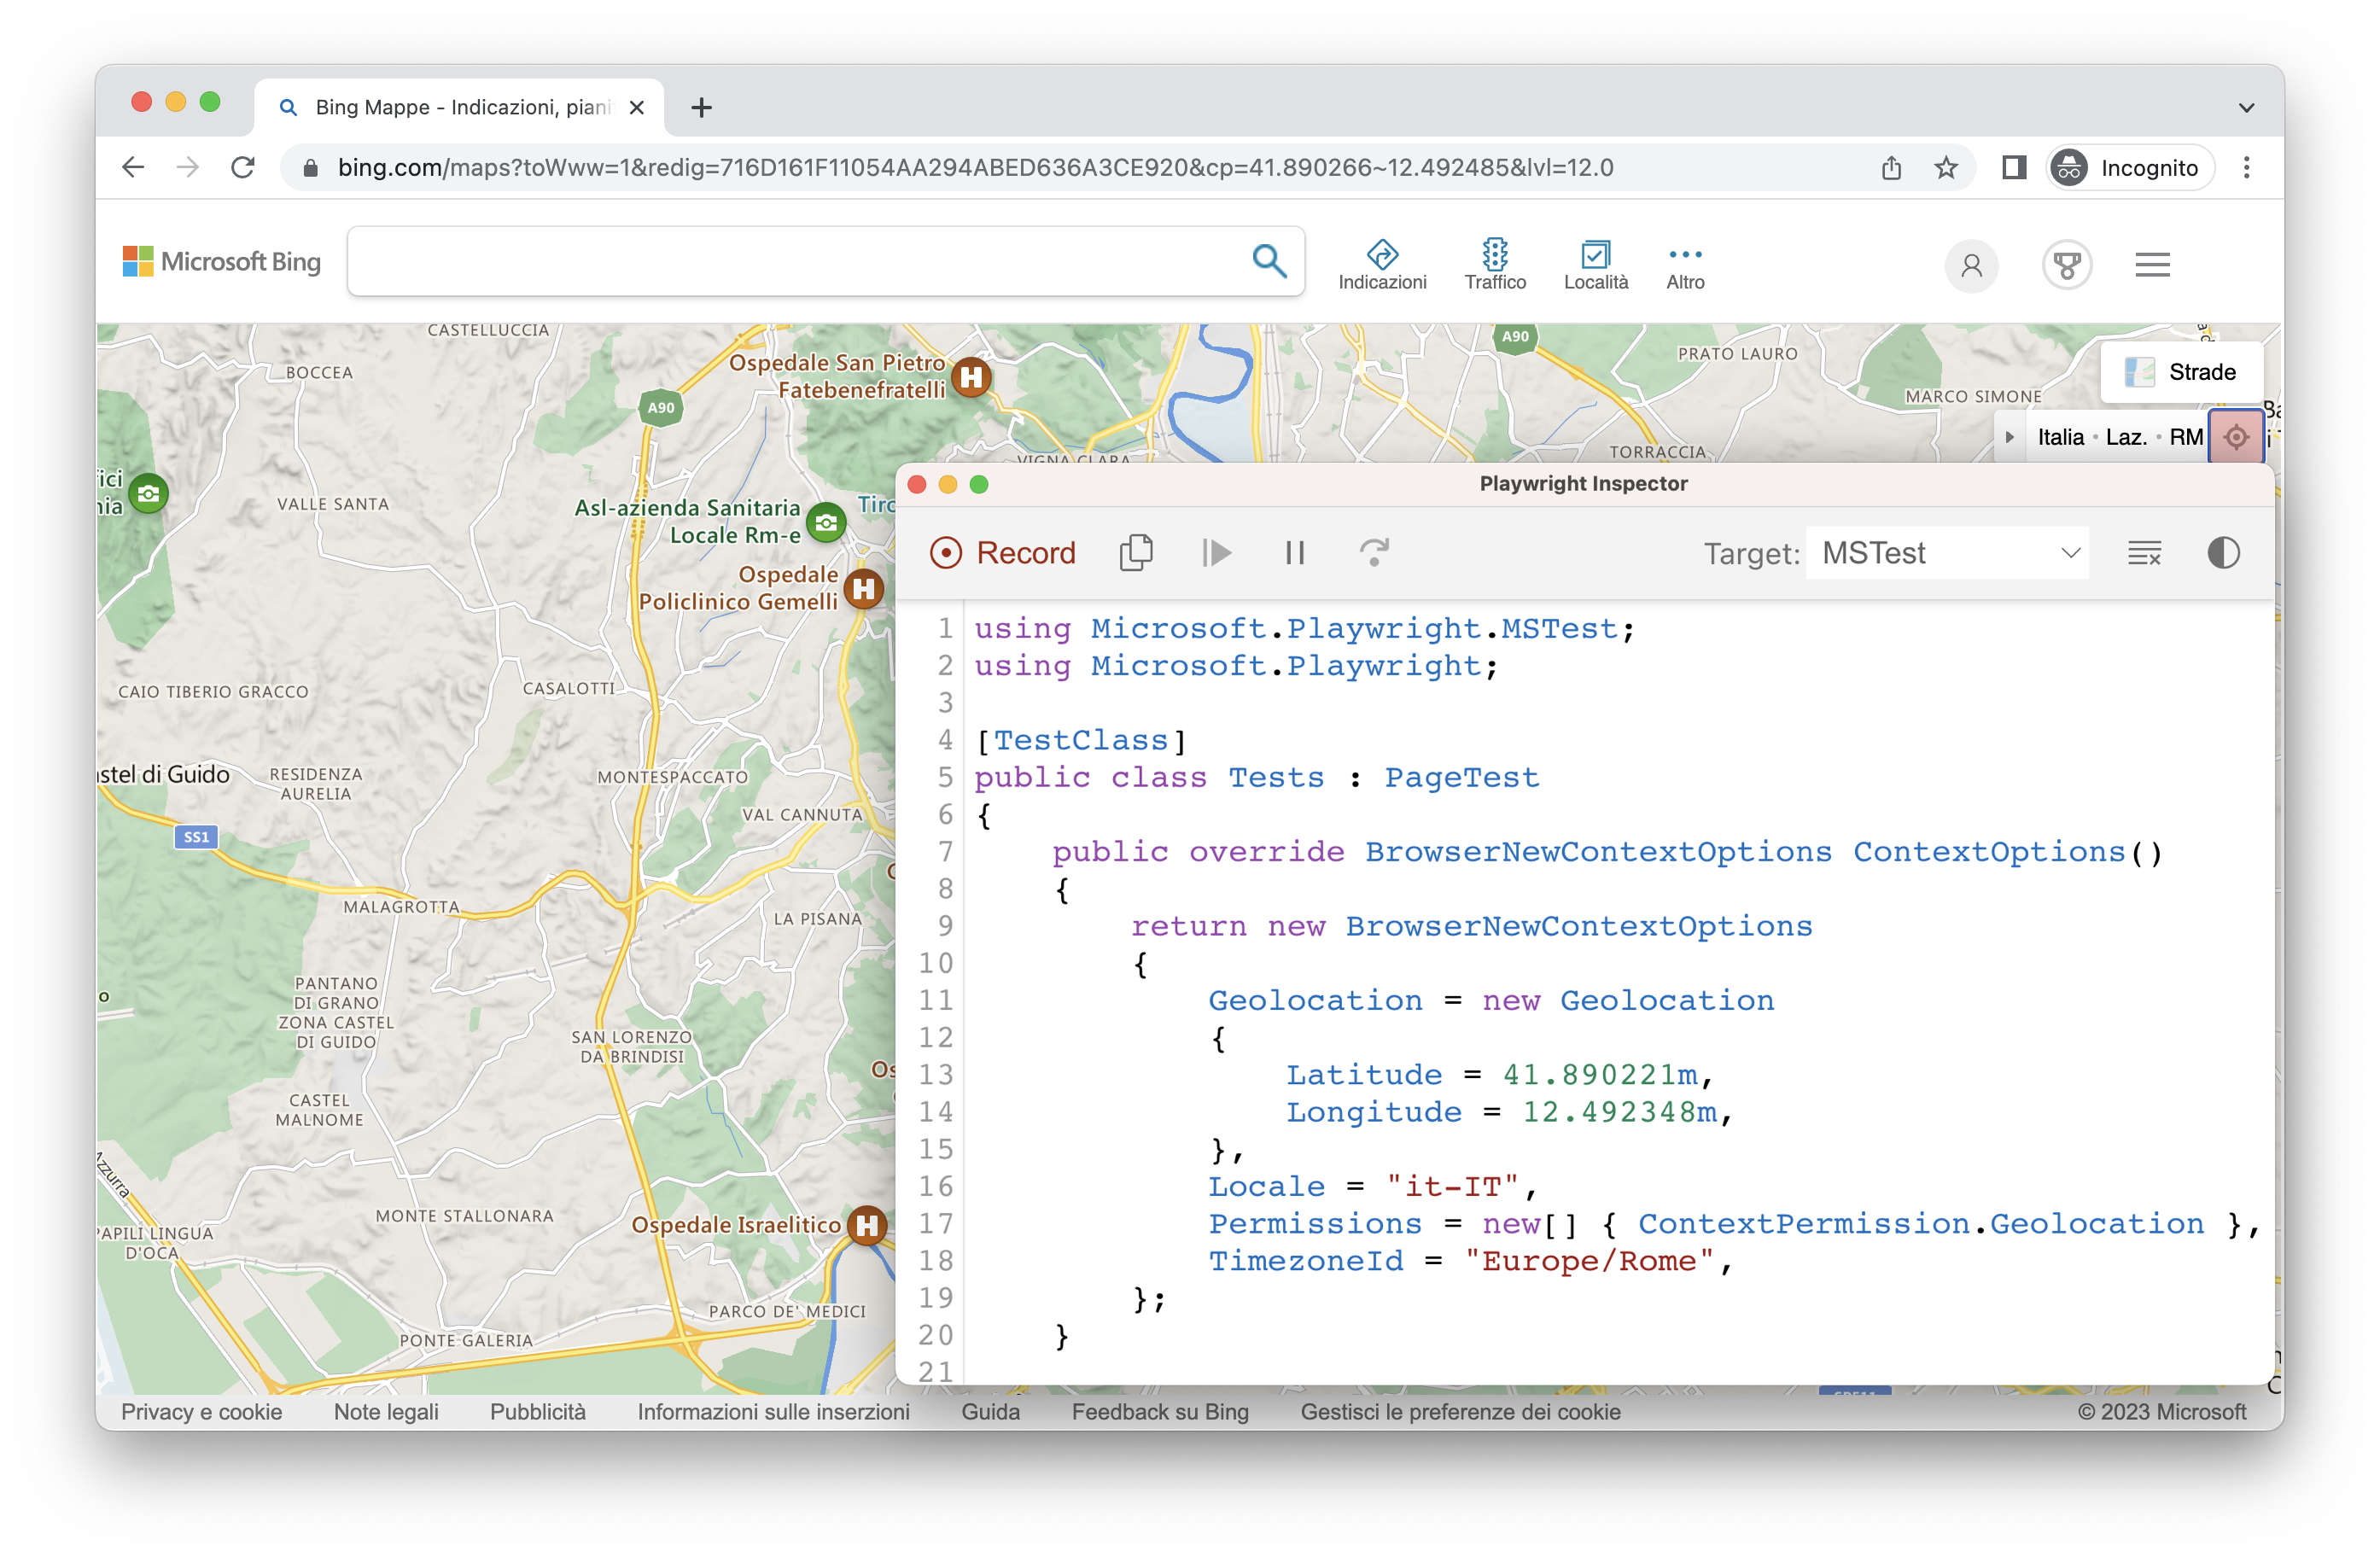The width and height of the screenshot is (2380, 1557).
Task: Click the Incognito profile chip
Action: point(2130,168)
